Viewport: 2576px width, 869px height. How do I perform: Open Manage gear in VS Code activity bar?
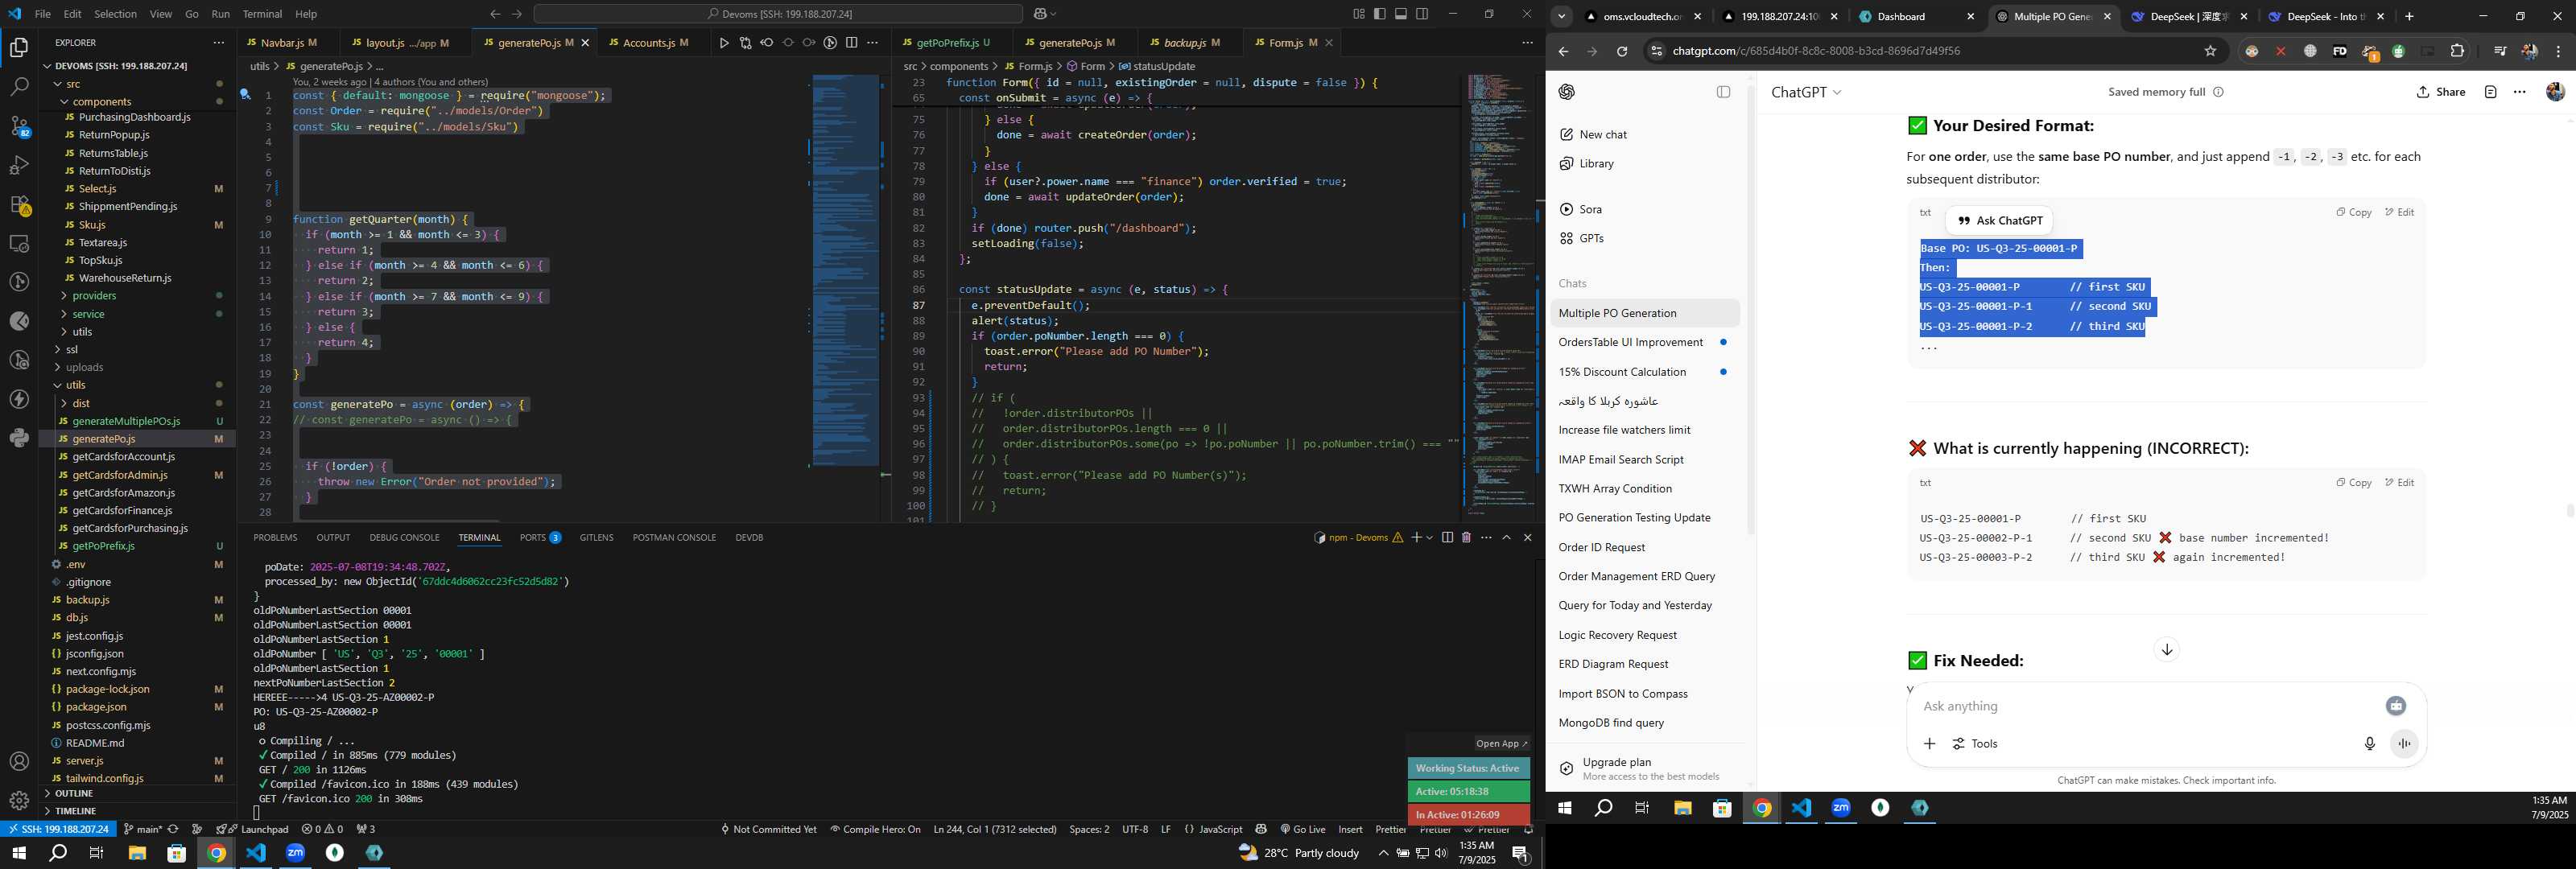[x=19, y=801]
